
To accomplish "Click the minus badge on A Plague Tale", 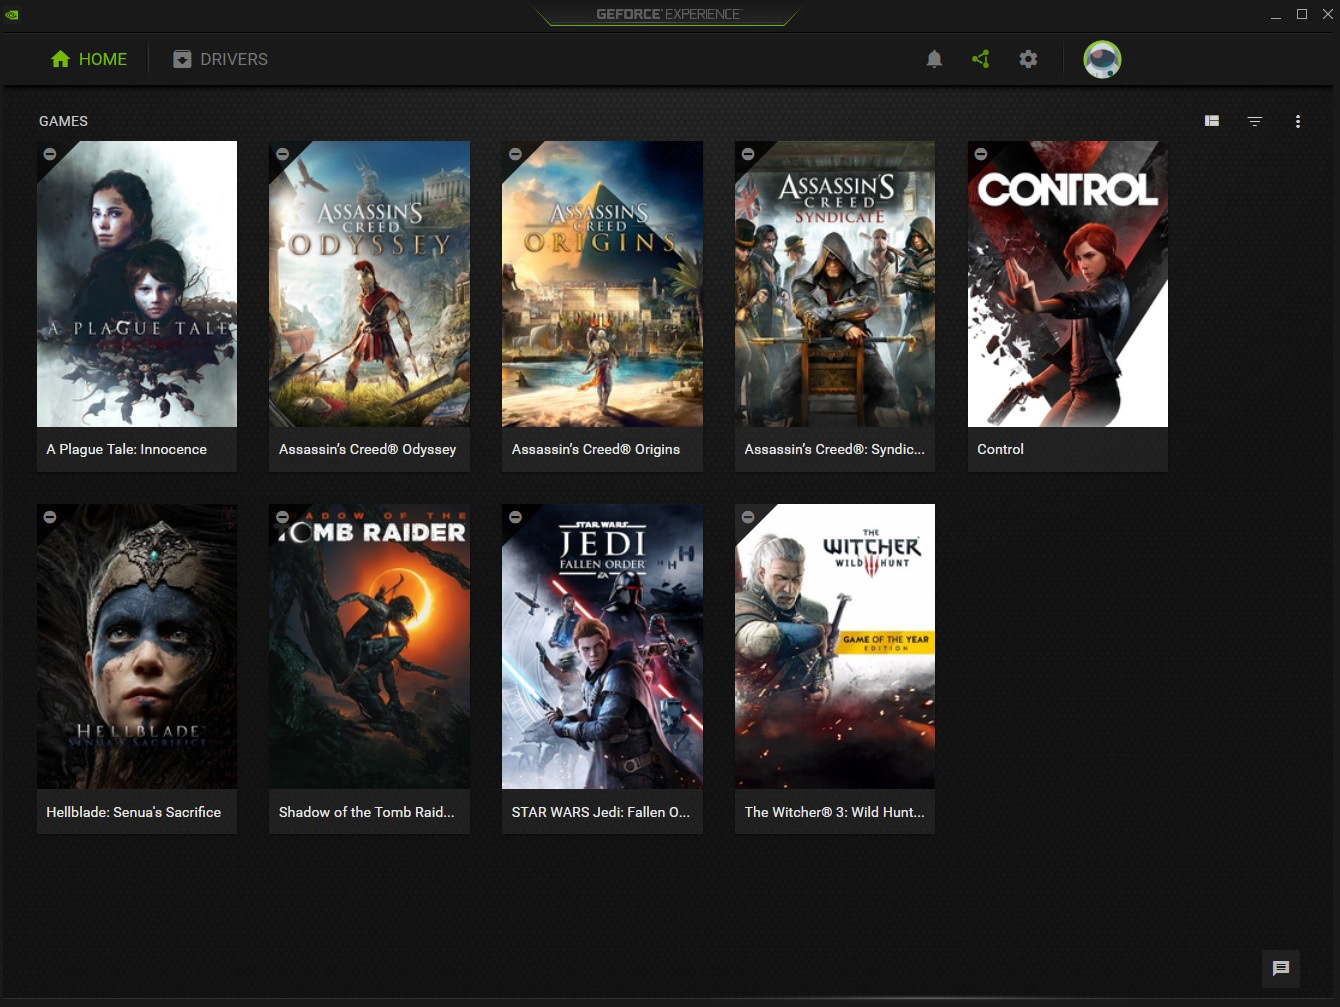I will pyautogui.click(x=49, y=154).
